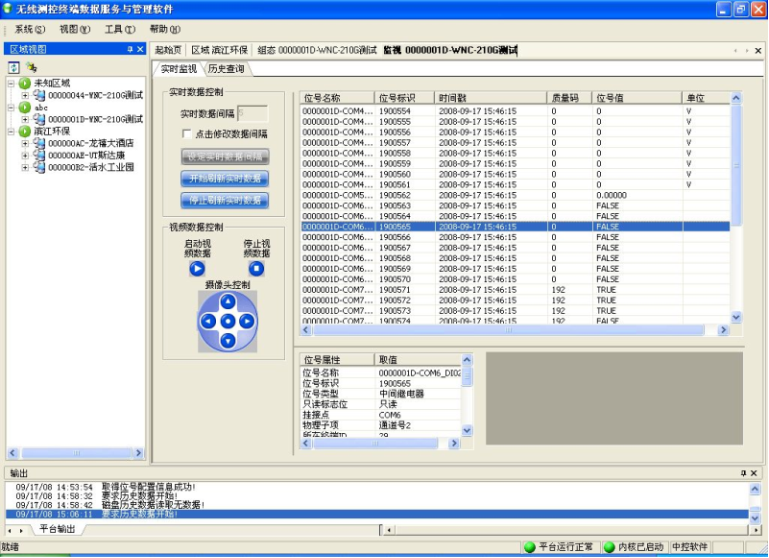The height and width of the screenshot is (558, 769).
Task: Collapse the 未知区域 tree node
Action: pyautogui.click(x=11, y=83)
